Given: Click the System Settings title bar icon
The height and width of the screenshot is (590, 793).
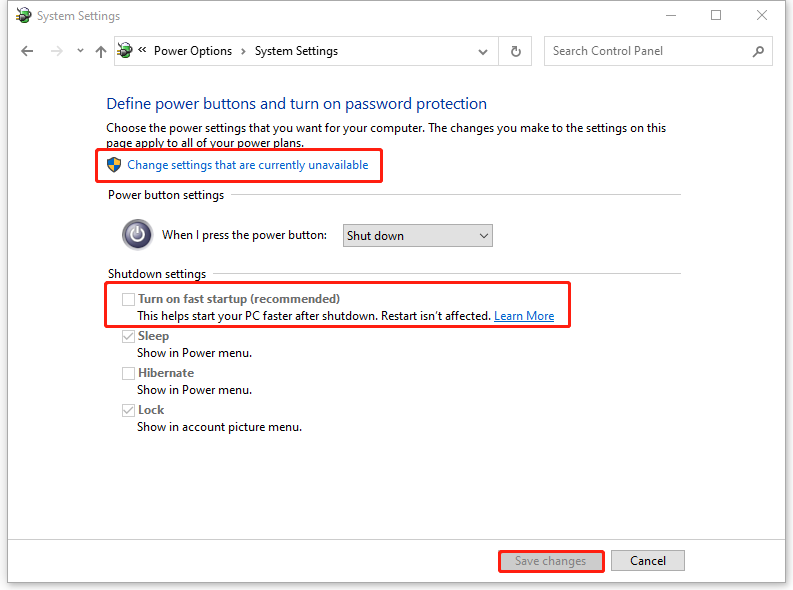Looking at the screenshot, I should click(23, 15).
